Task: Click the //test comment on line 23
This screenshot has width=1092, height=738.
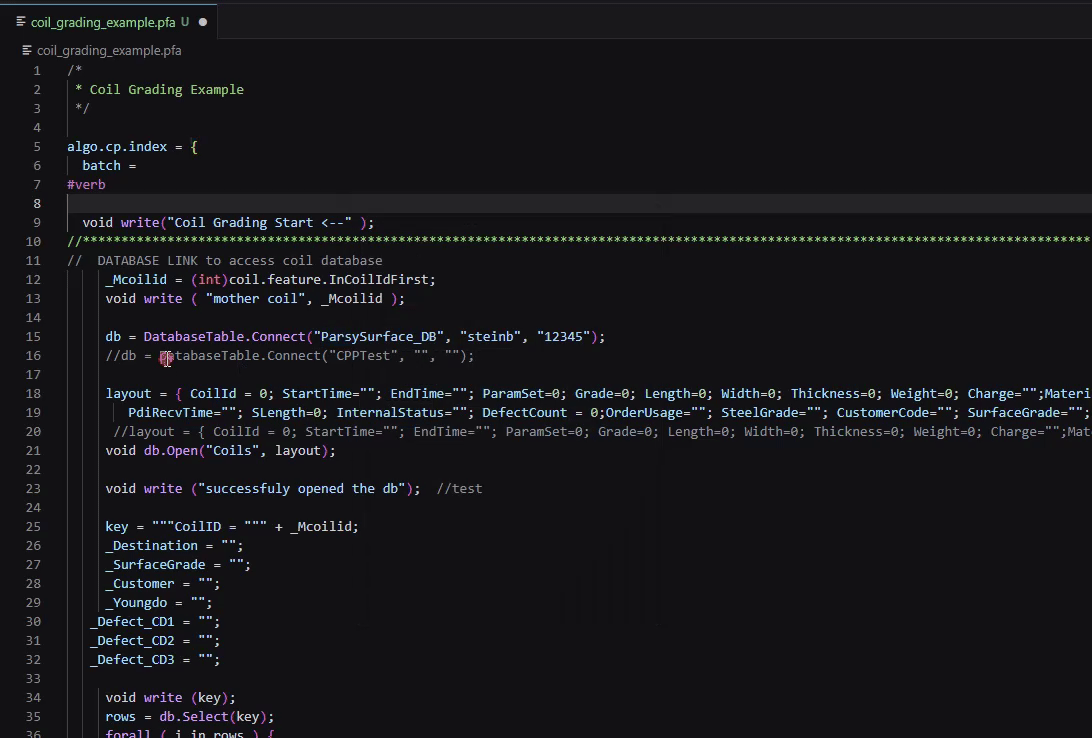Action: (x=462, y=488)
